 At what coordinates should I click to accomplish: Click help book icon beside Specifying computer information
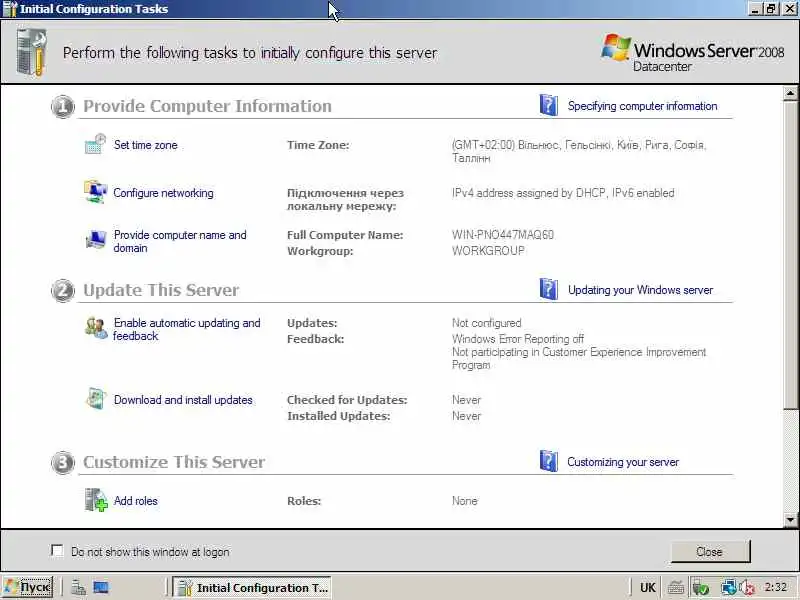(x=548, y=105)
